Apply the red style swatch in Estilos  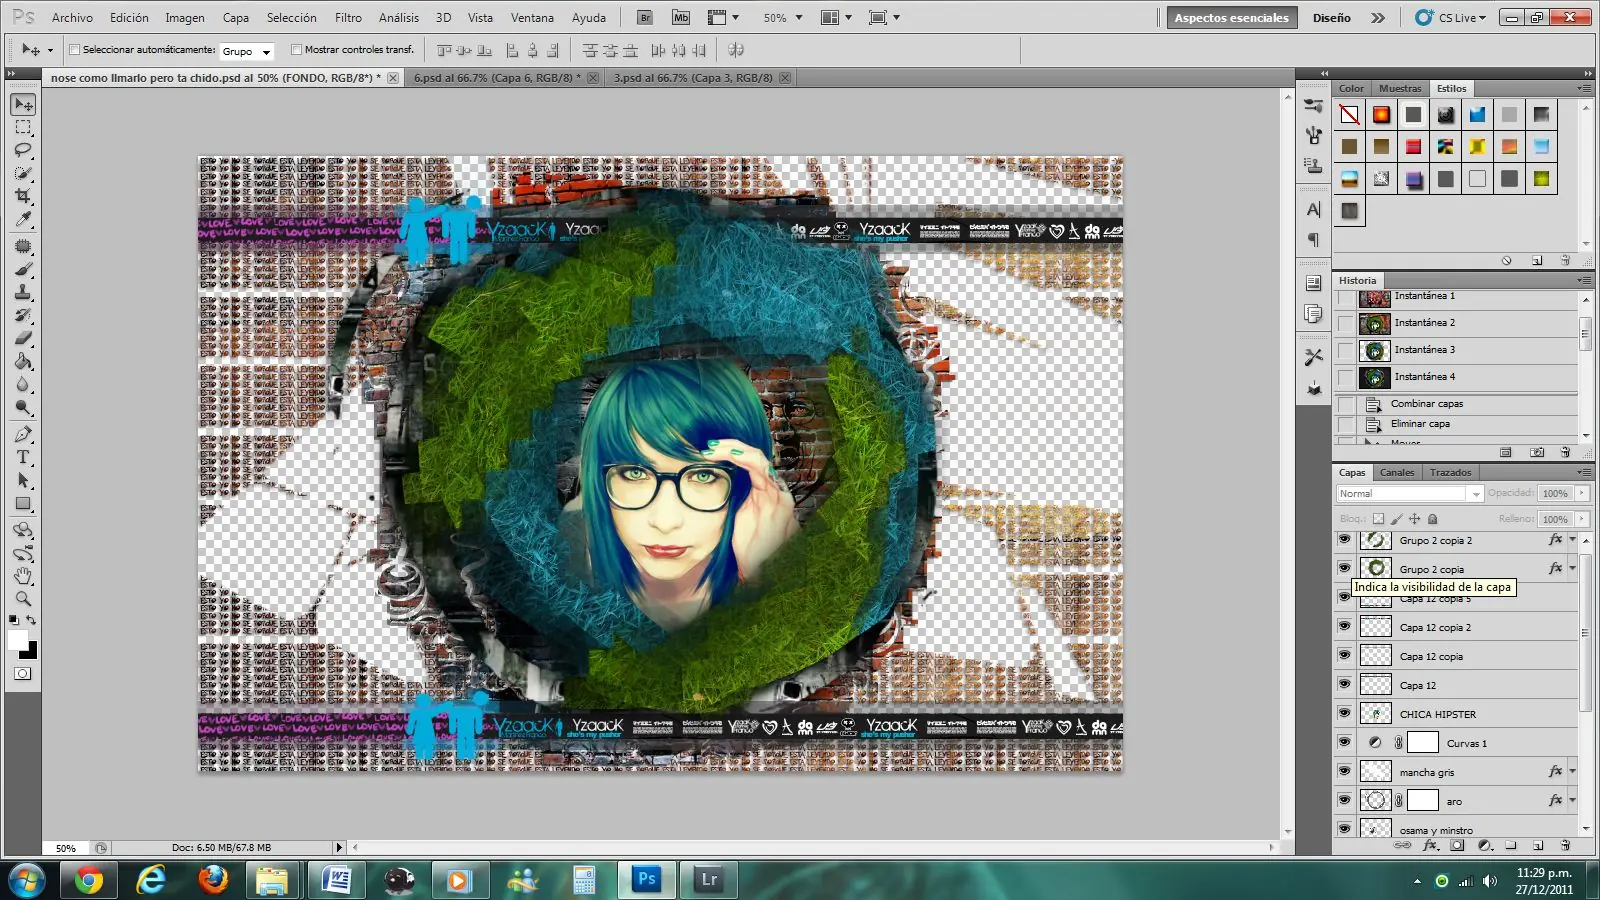(1413, 147)
